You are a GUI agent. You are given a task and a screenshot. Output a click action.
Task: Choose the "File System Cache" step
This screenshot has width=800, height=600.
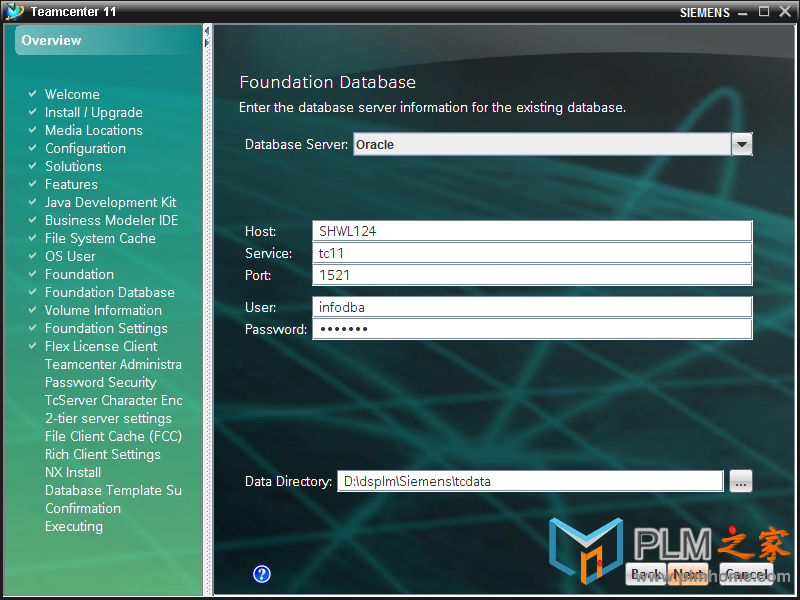coord(100,238)
